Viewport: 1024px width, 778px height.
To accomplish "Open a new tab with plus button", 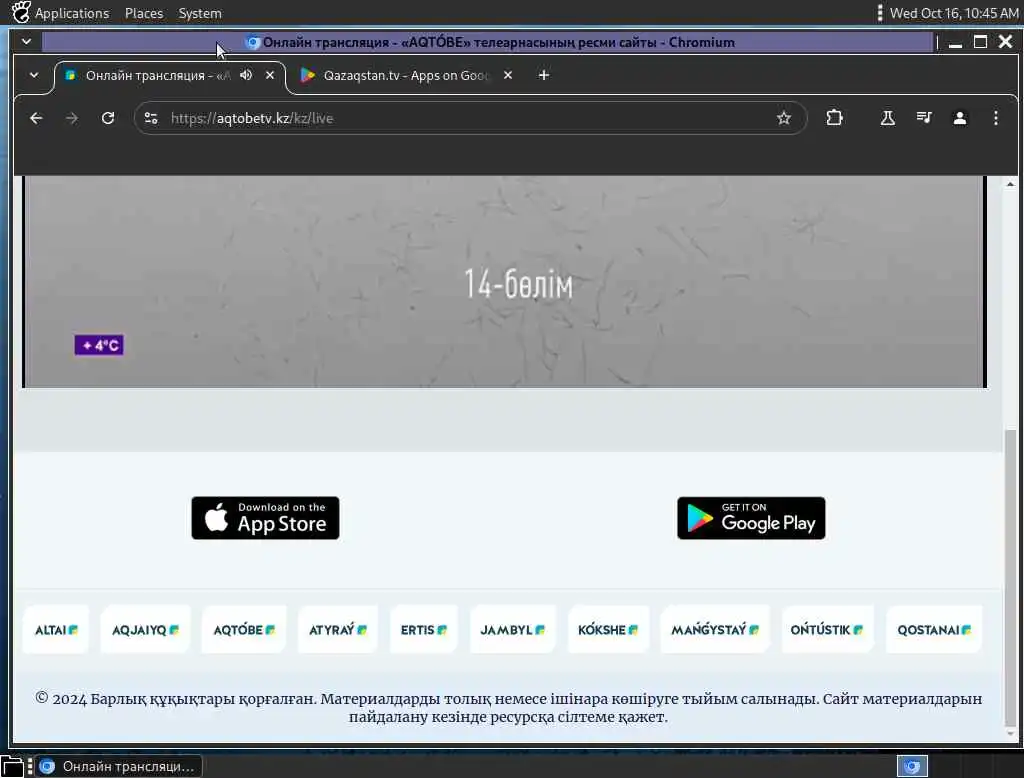I will click(x=543, y=75).
